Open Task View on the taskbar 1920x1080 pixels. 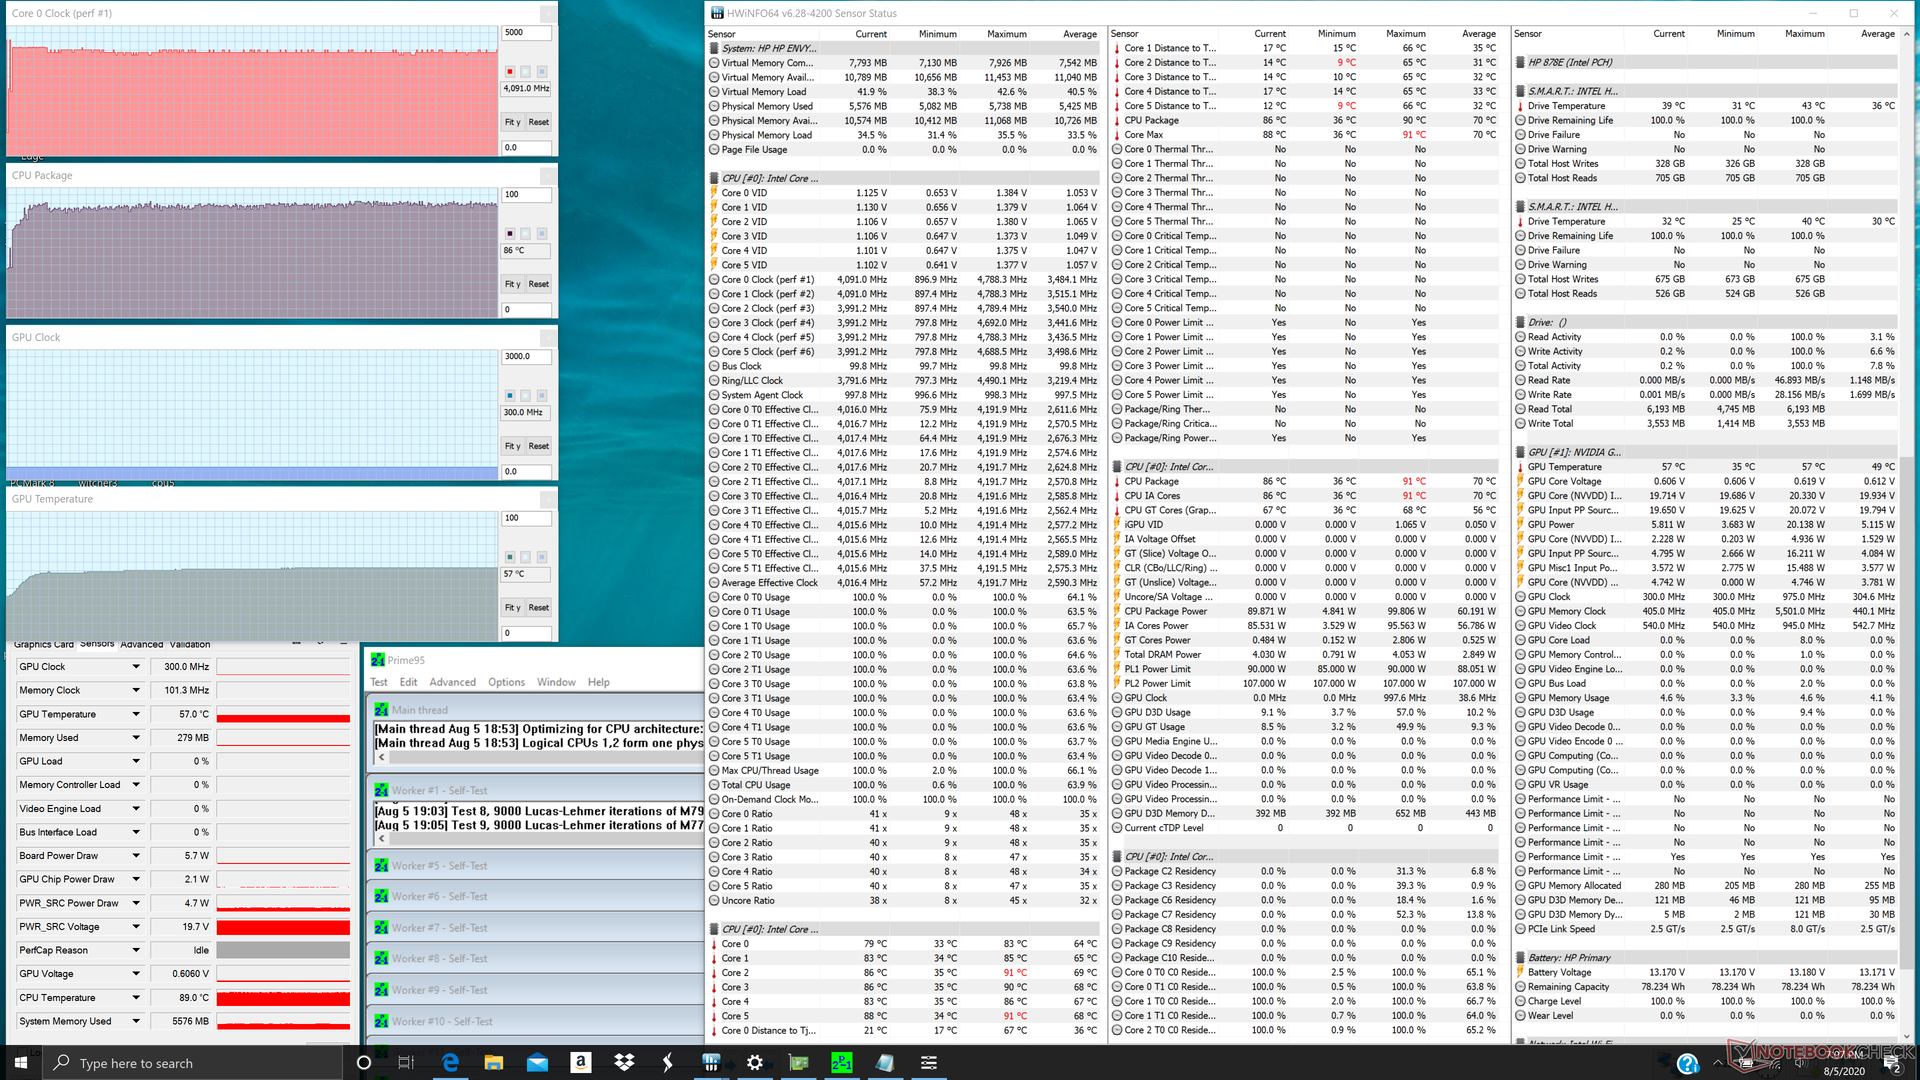click(406, 1063)
